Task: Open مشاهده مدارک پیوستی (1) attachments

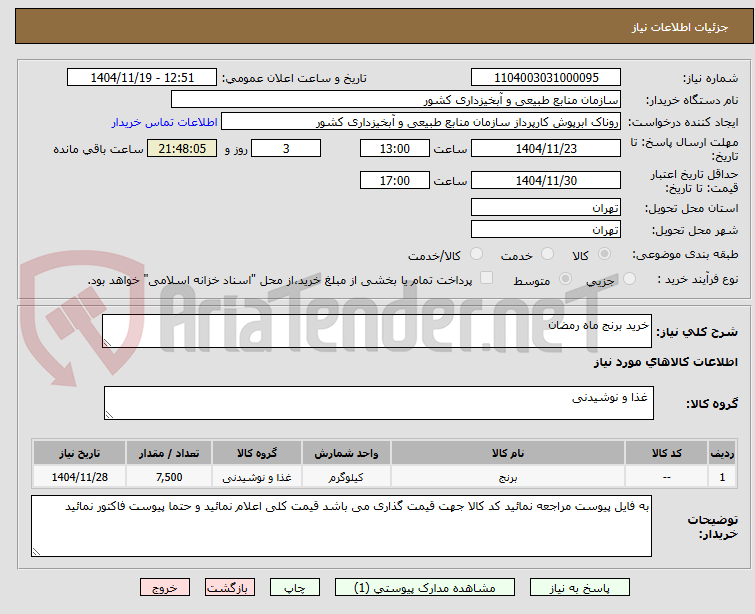Action: (425, 588)
